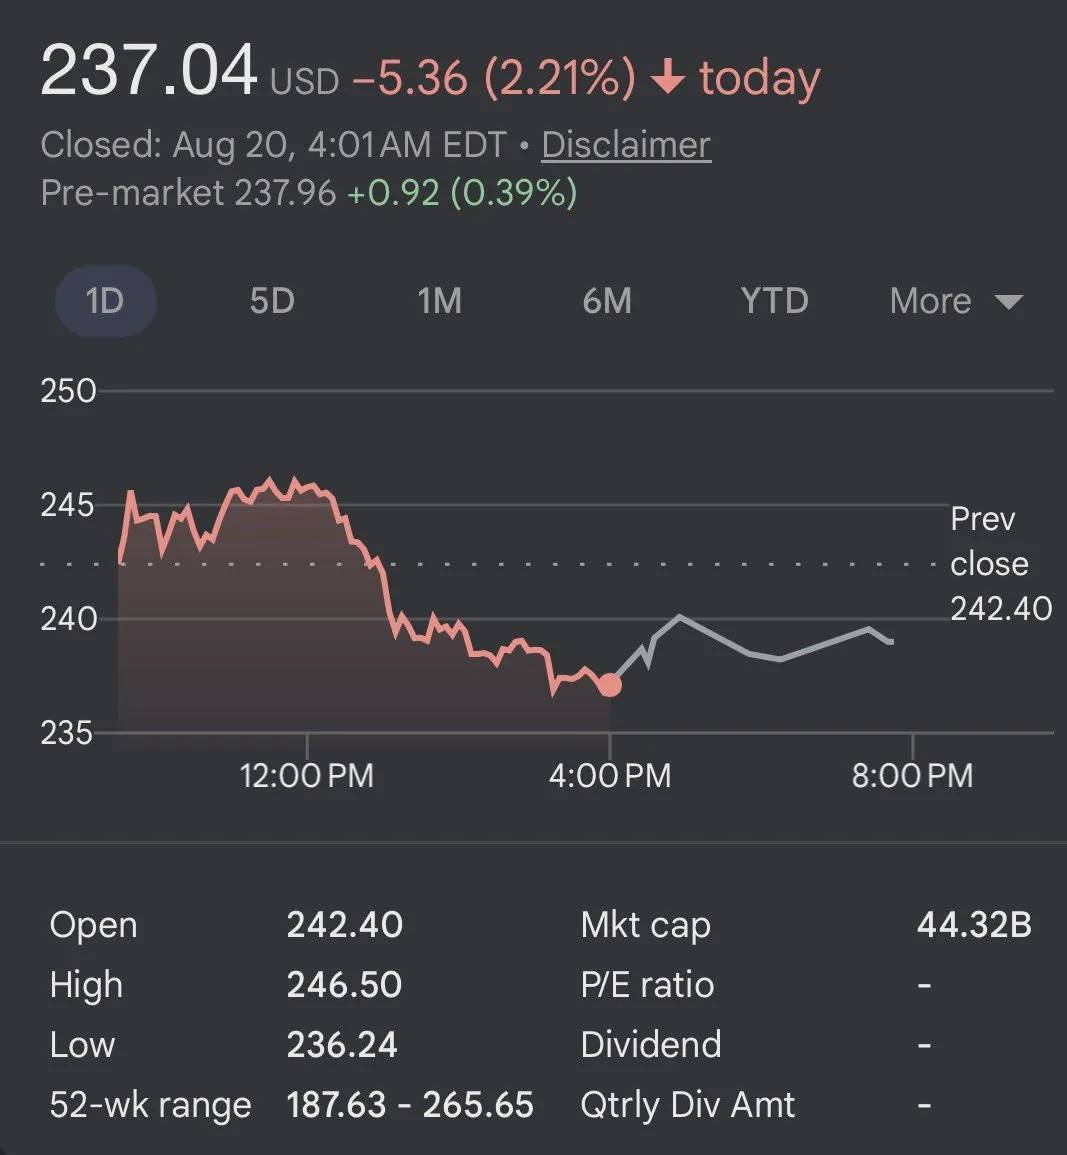The image size is (1067, 1155).
Task: Click the closing price marker dot
Action: [610, 685]
